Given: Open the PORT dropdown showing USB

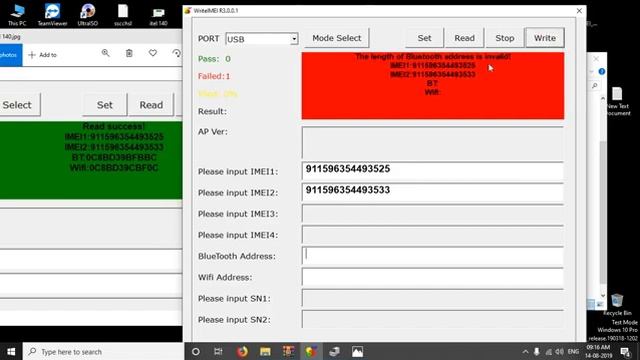Looking at the screenshot, I should pos(262,39).
